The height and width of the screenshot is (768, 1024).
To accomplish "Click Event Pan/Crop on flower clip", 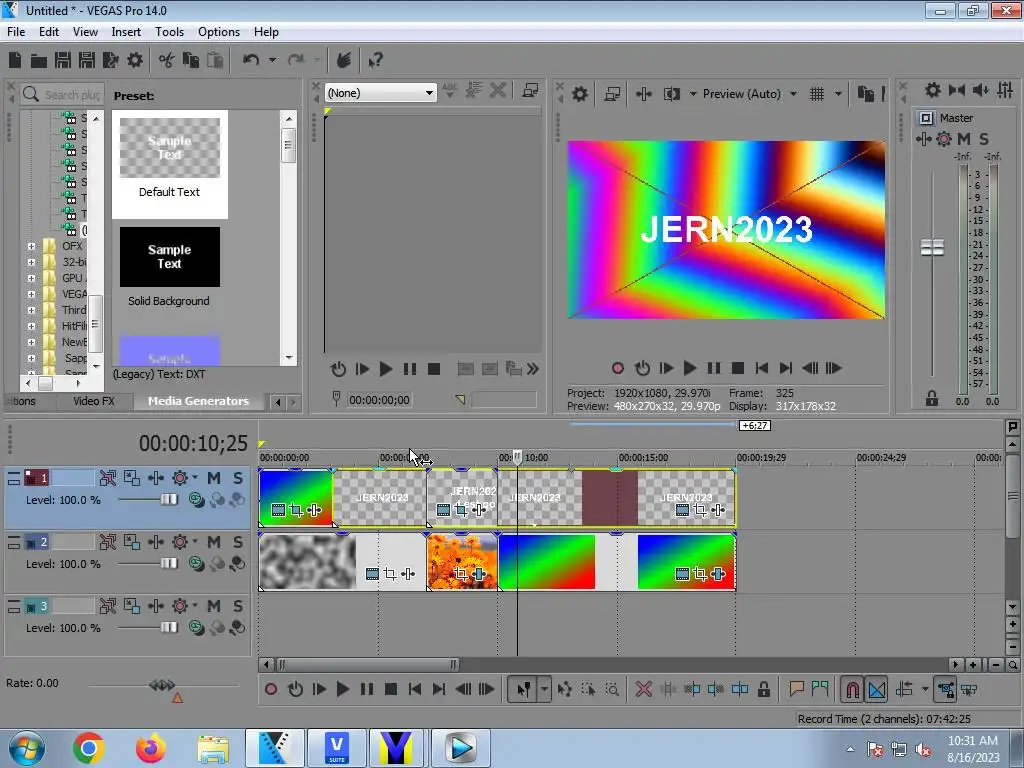I will pyautogui.click(x=461, y=574).
